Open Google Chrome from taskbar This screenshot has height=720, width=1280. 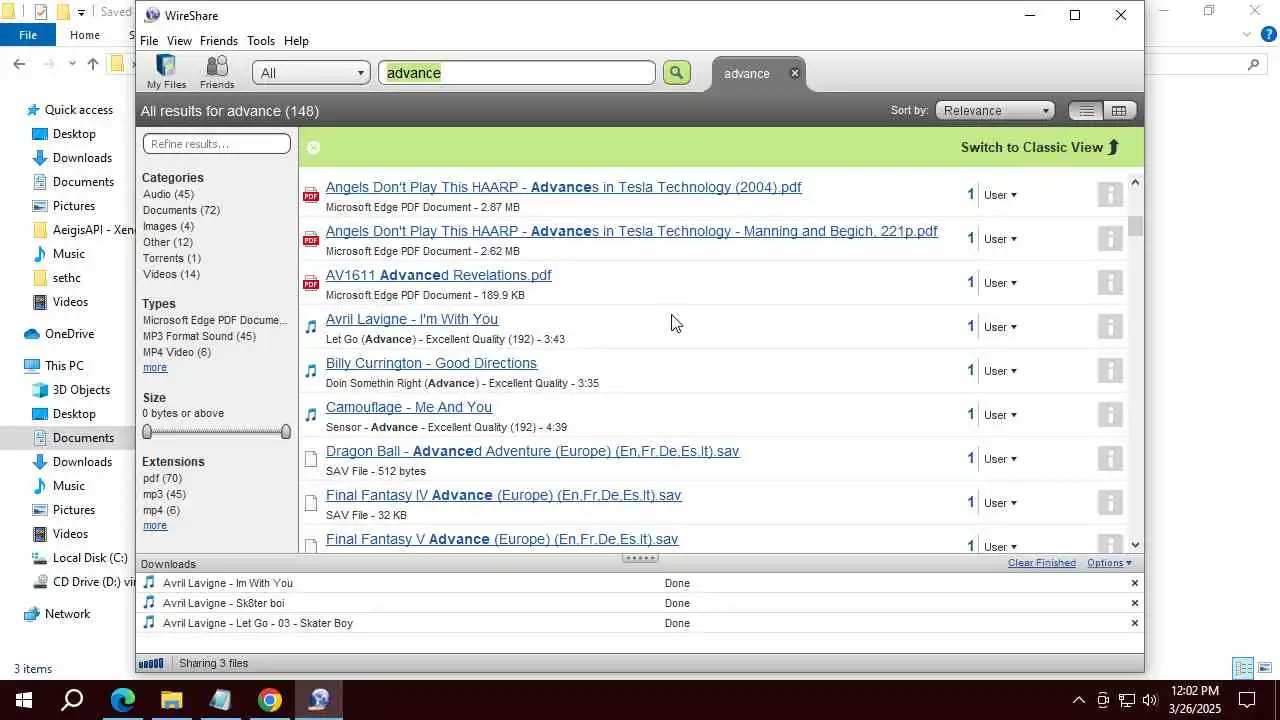tap(270, 700)
